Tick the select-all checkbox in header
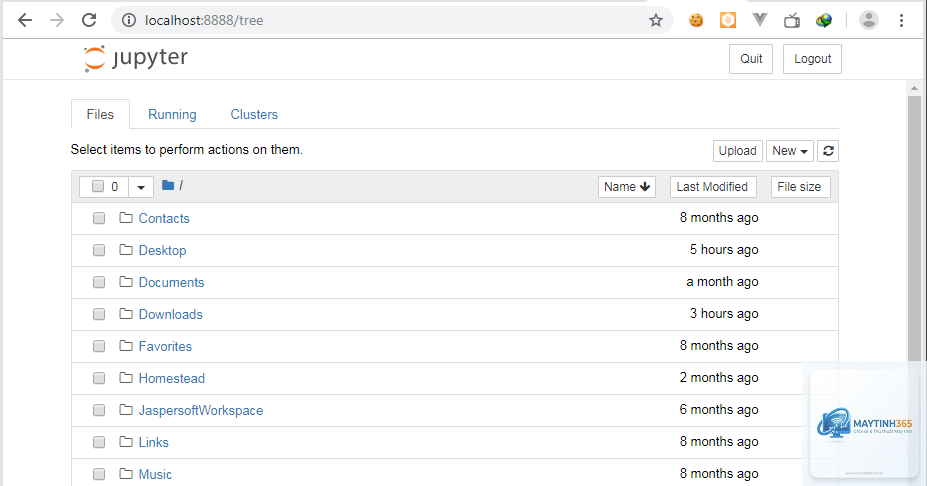The width and height of the screenshot is (927, 486). point(98,187)
